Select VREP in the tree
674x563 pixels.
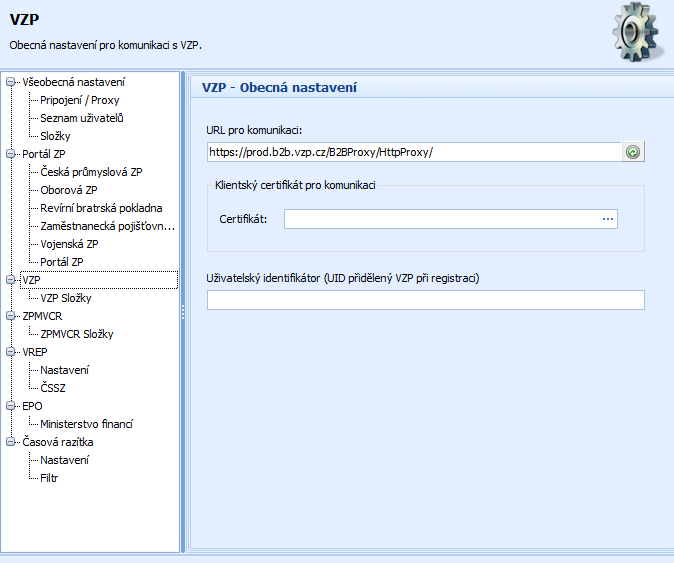(x=35, y=352)
